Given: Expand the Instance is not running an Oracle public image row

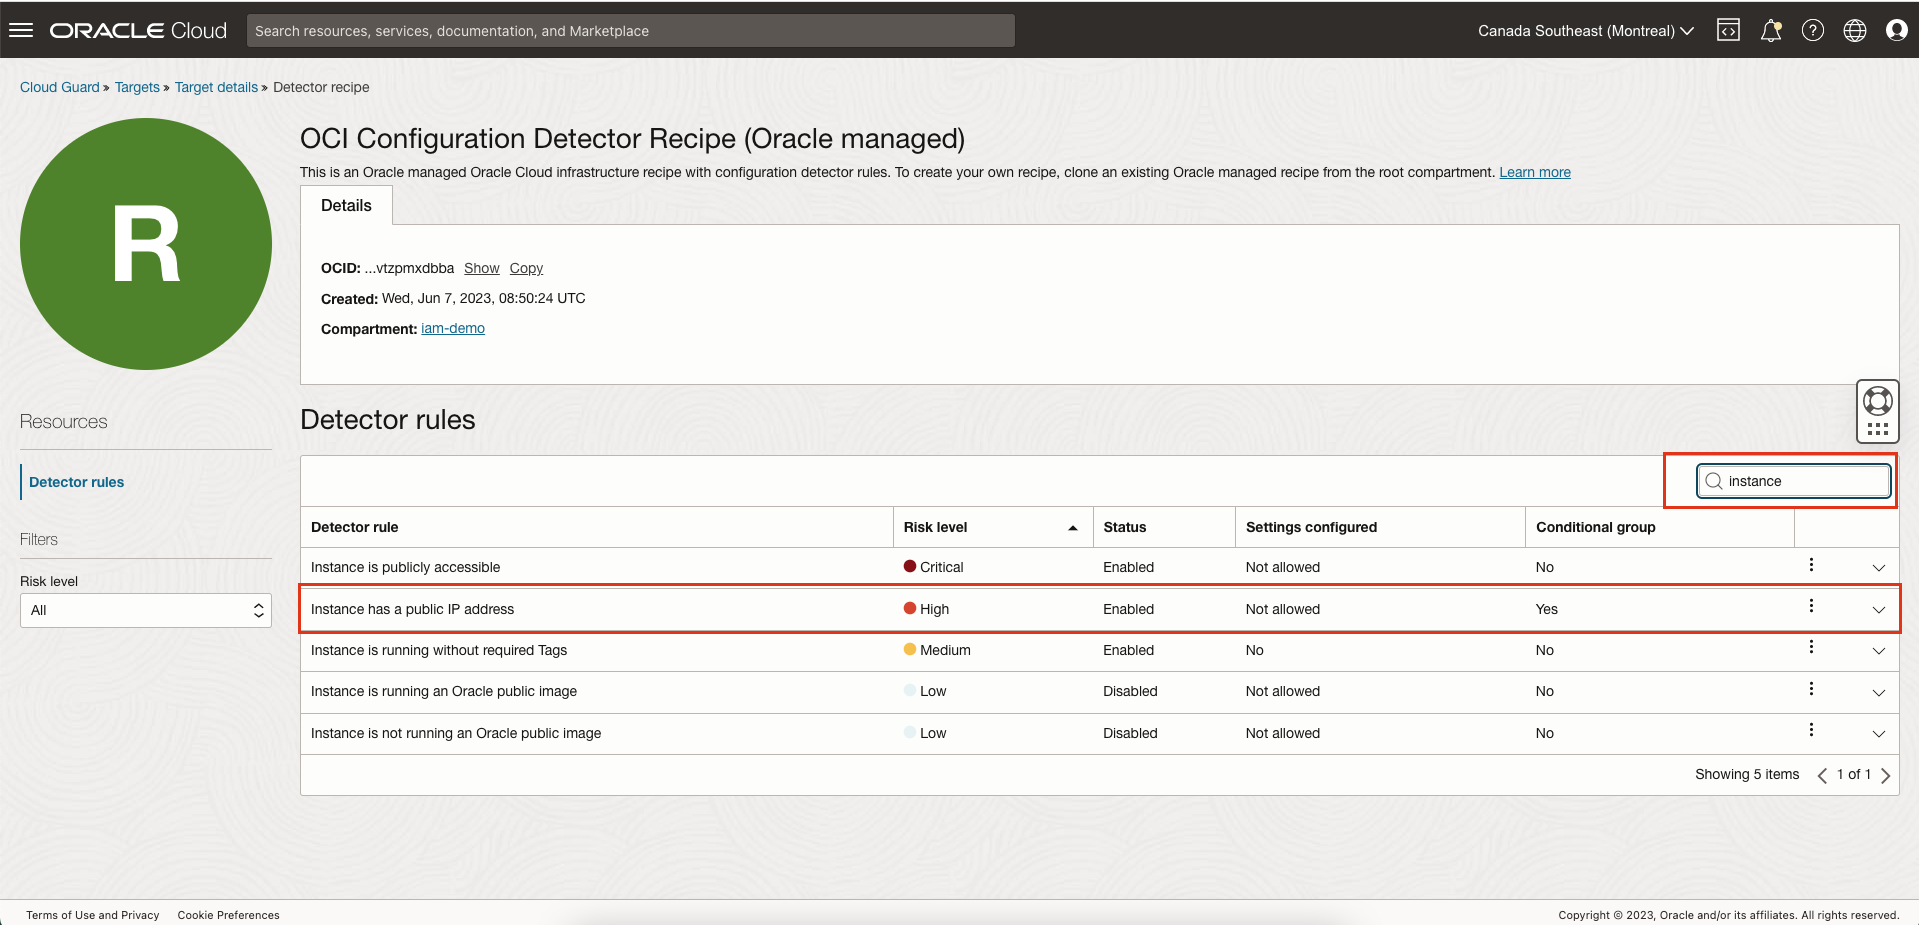Looking at the screenshot, I should click(1879, 734).
